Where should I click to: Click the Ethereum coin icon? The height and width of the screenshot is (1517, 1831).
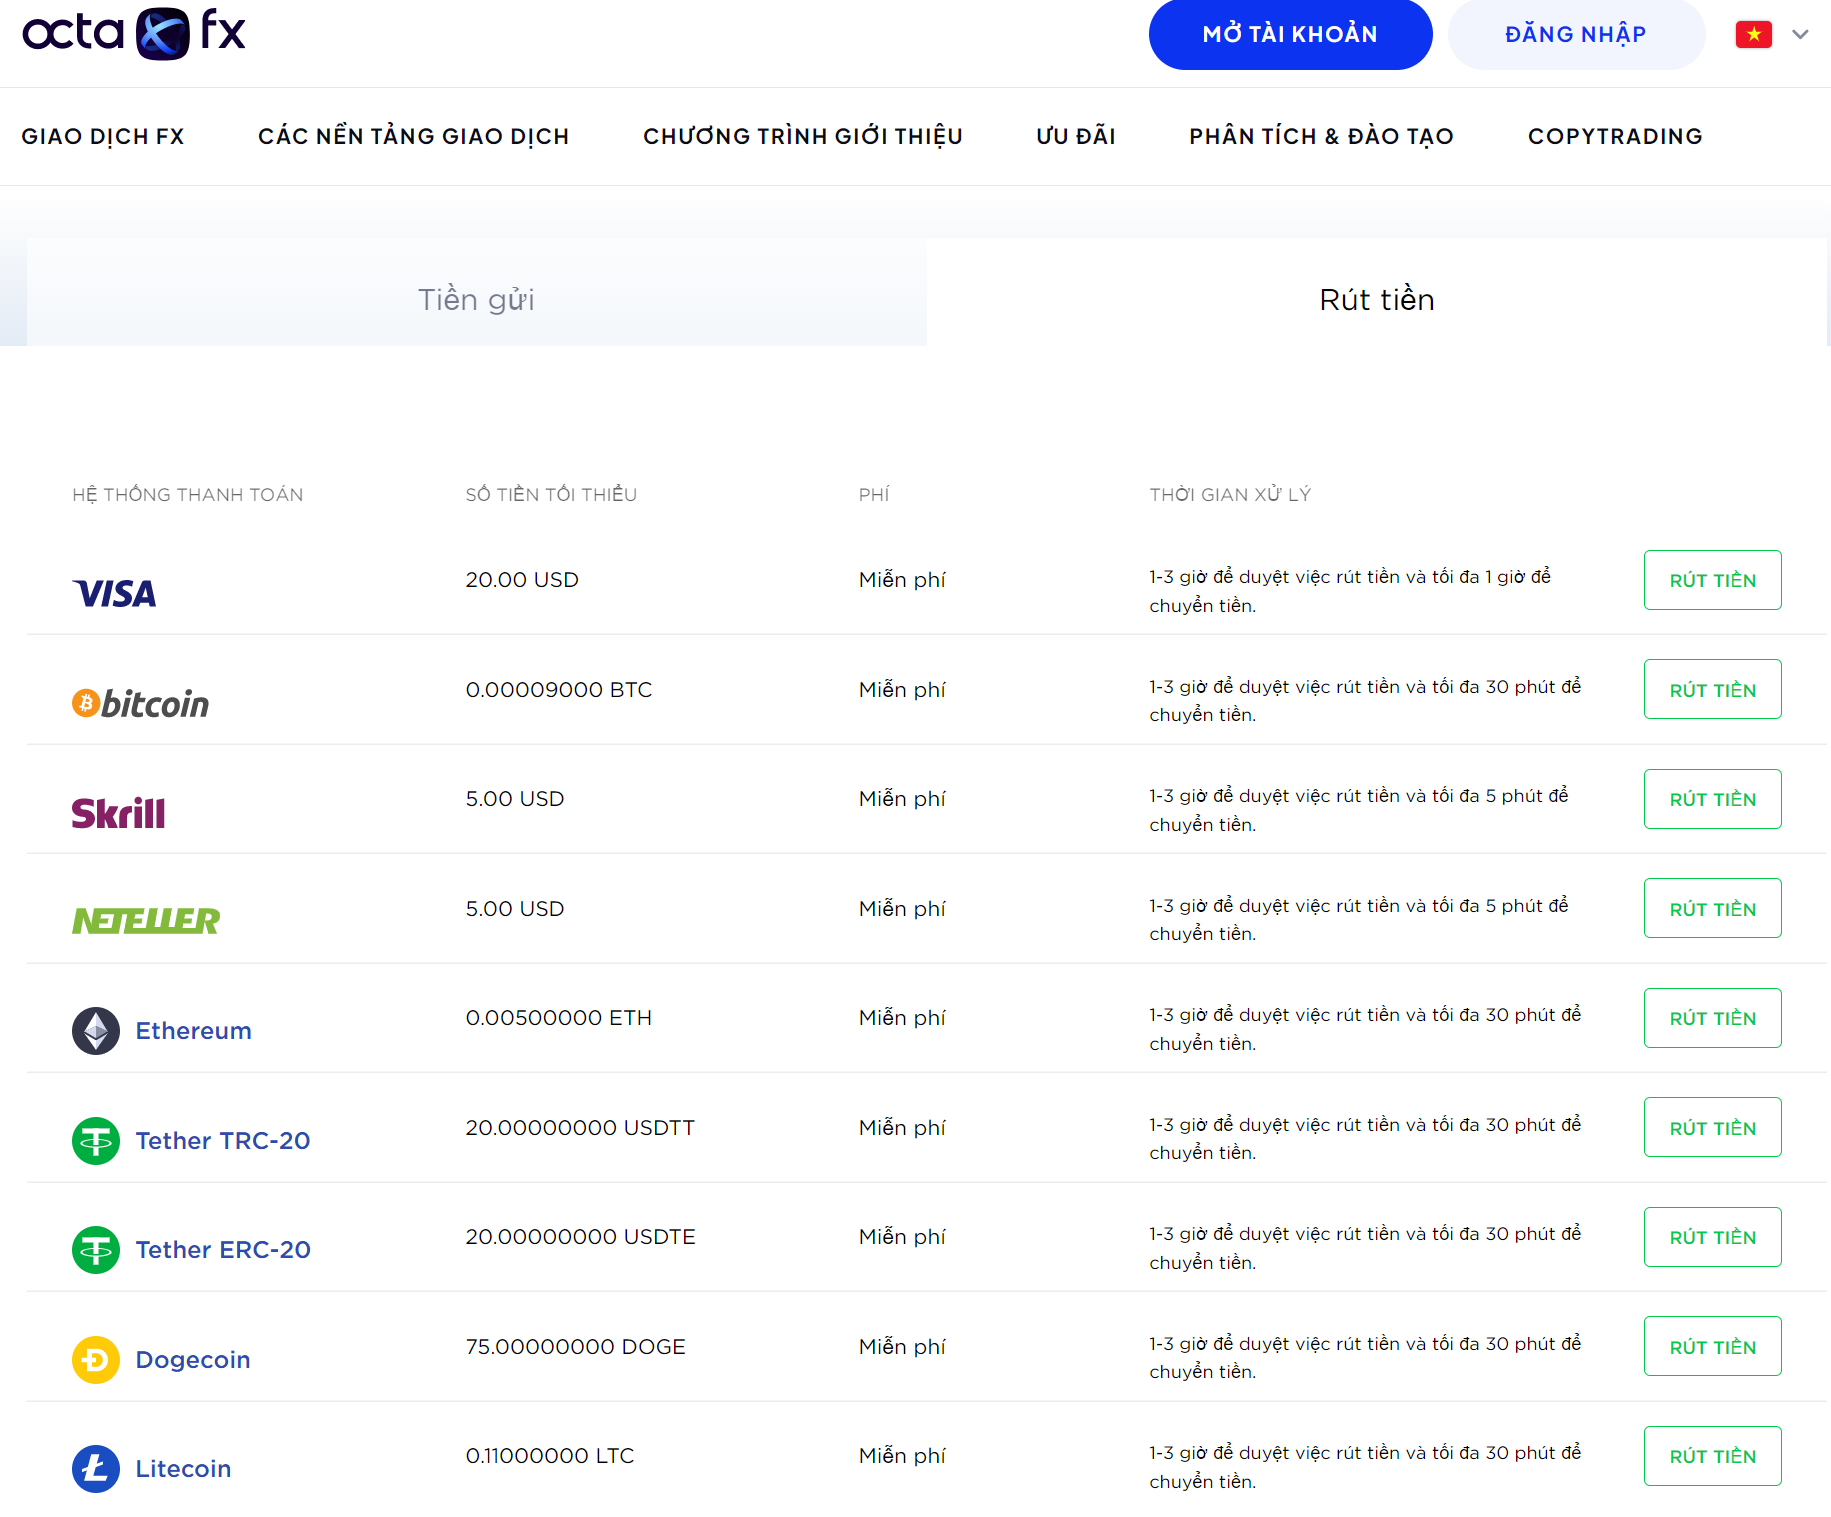coord(96,1031)
